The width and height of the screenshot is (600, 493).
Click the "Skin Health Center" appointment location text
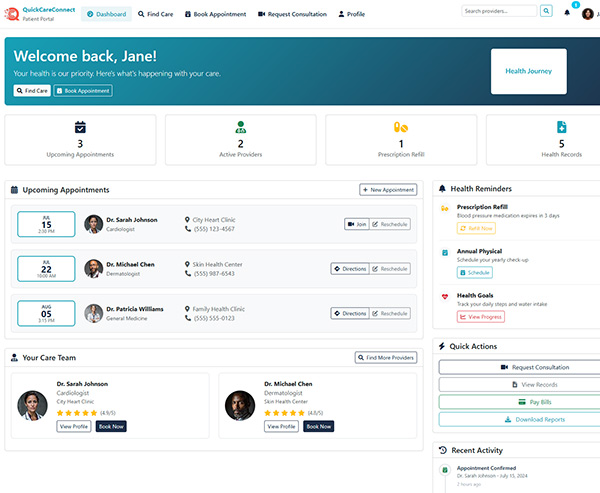[x=217, y=264]
